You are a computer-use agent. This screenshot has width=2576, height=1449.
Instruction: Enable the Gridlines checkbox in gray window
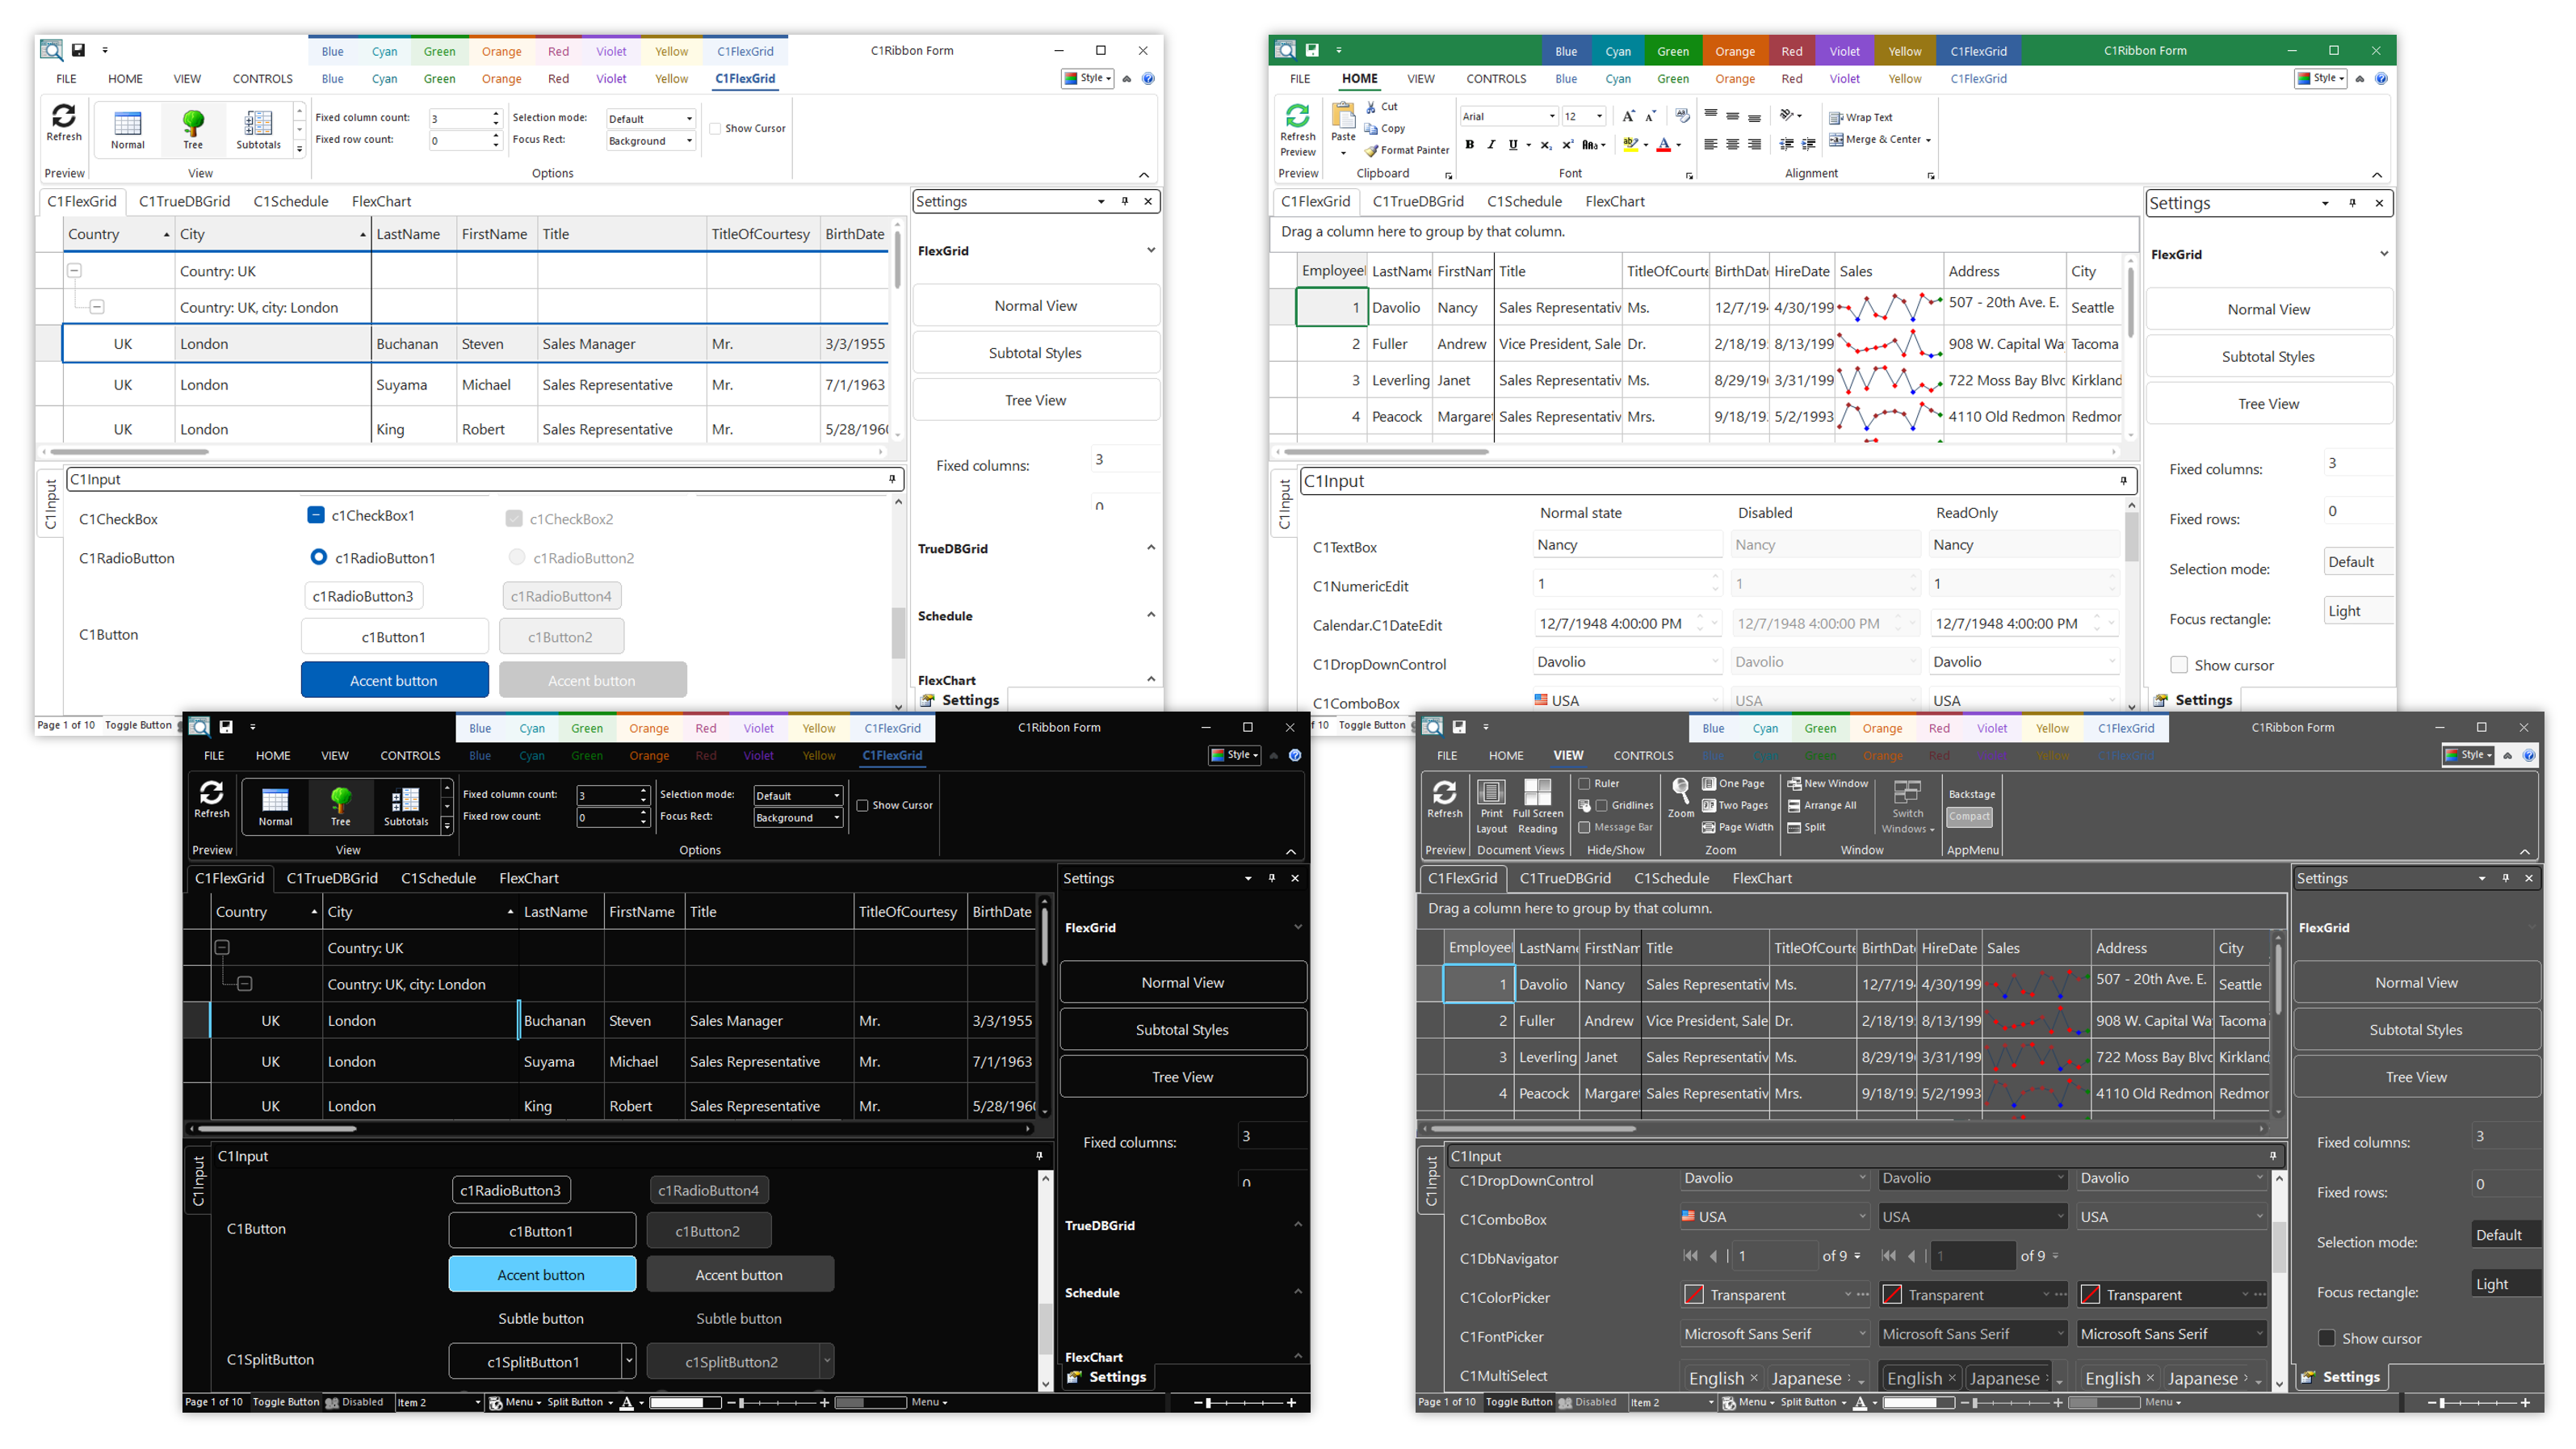click(x=1601, y=805)
